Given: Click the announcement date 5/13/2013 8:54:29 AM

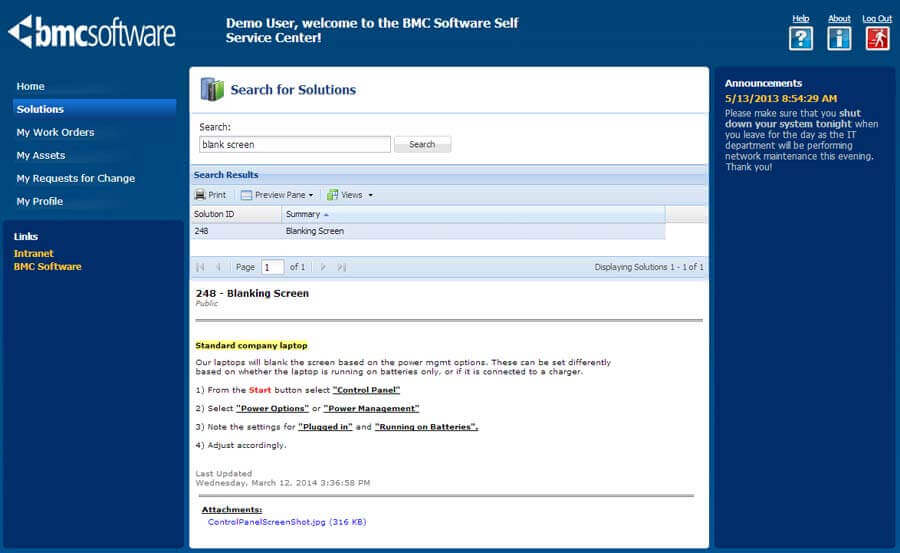Looking at the screenshot, I should (x=781, y=98).
